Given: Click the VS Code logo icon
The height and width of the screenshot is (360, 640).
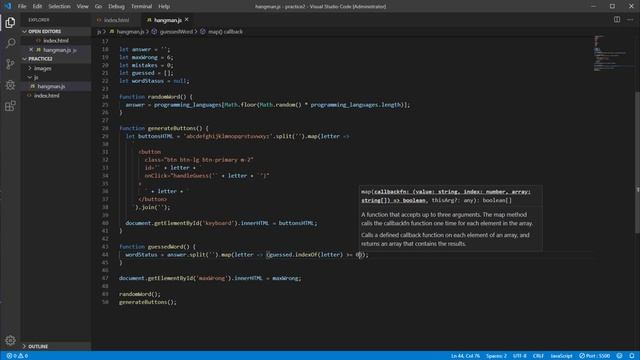Looking at the screenshot, I should pyautogui.click(x=7, y=6).
